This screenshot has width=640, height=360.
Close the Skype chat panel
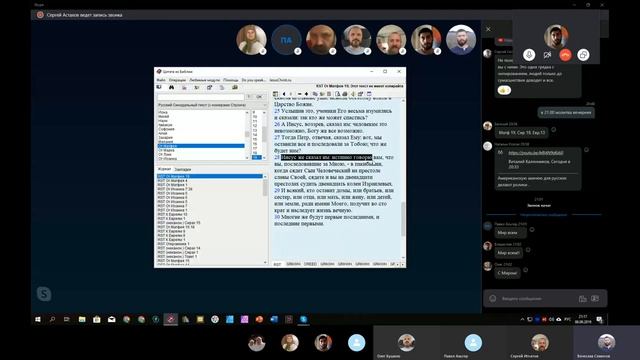(488, 29)
